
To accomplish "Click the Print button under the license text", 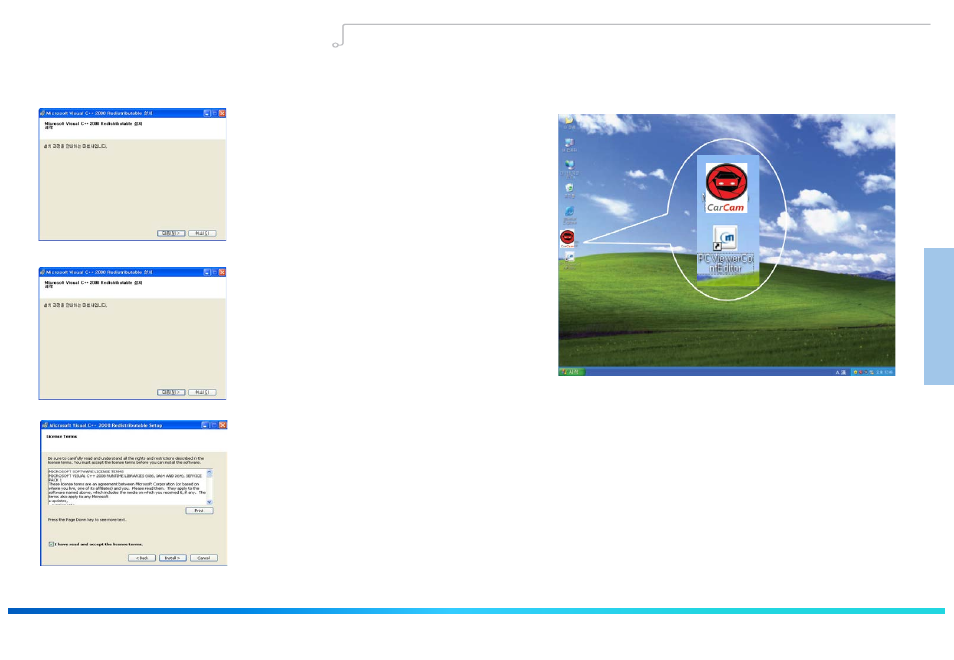I will pos(199,510).
